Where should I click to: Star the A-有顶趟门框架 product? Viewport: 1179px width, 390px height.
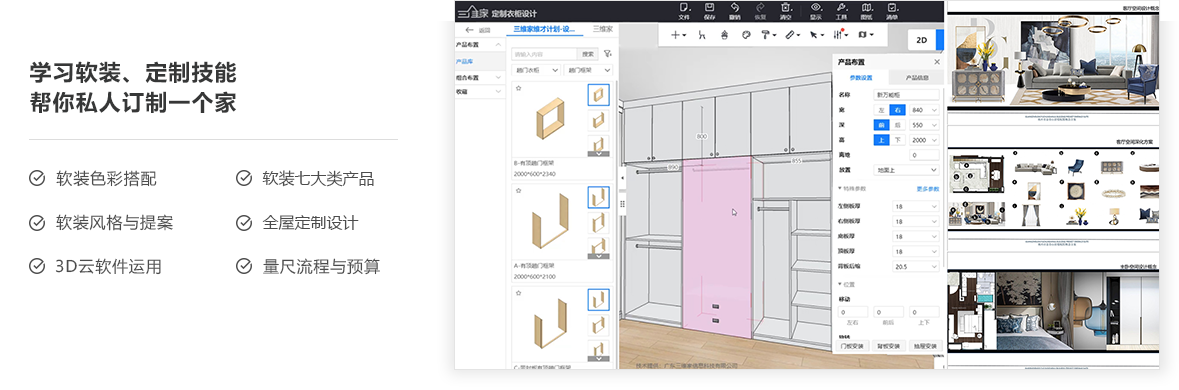pos(518,191)
